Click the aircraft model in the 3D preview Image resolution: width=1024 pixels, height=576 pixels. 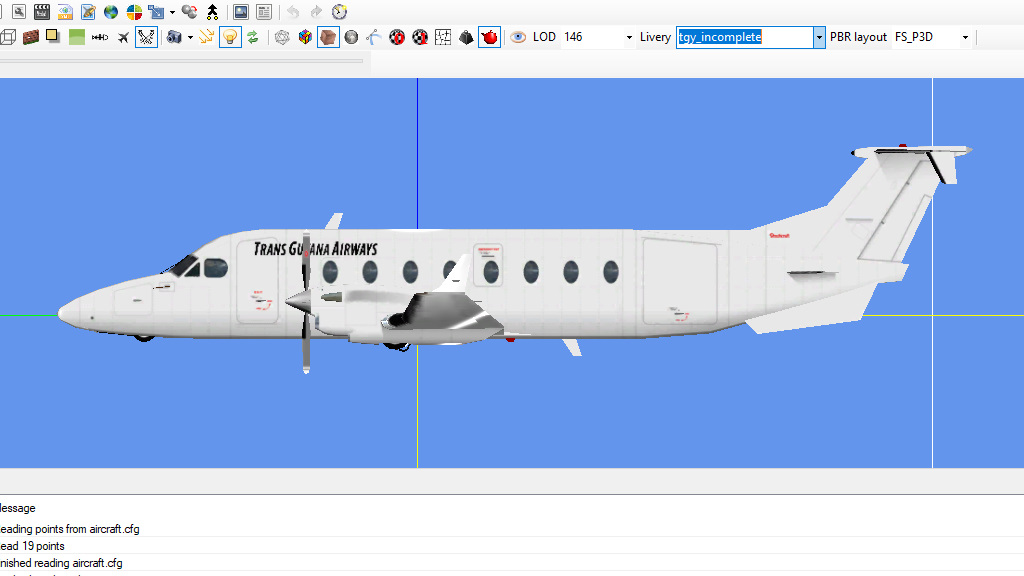[x=515, y=259]
